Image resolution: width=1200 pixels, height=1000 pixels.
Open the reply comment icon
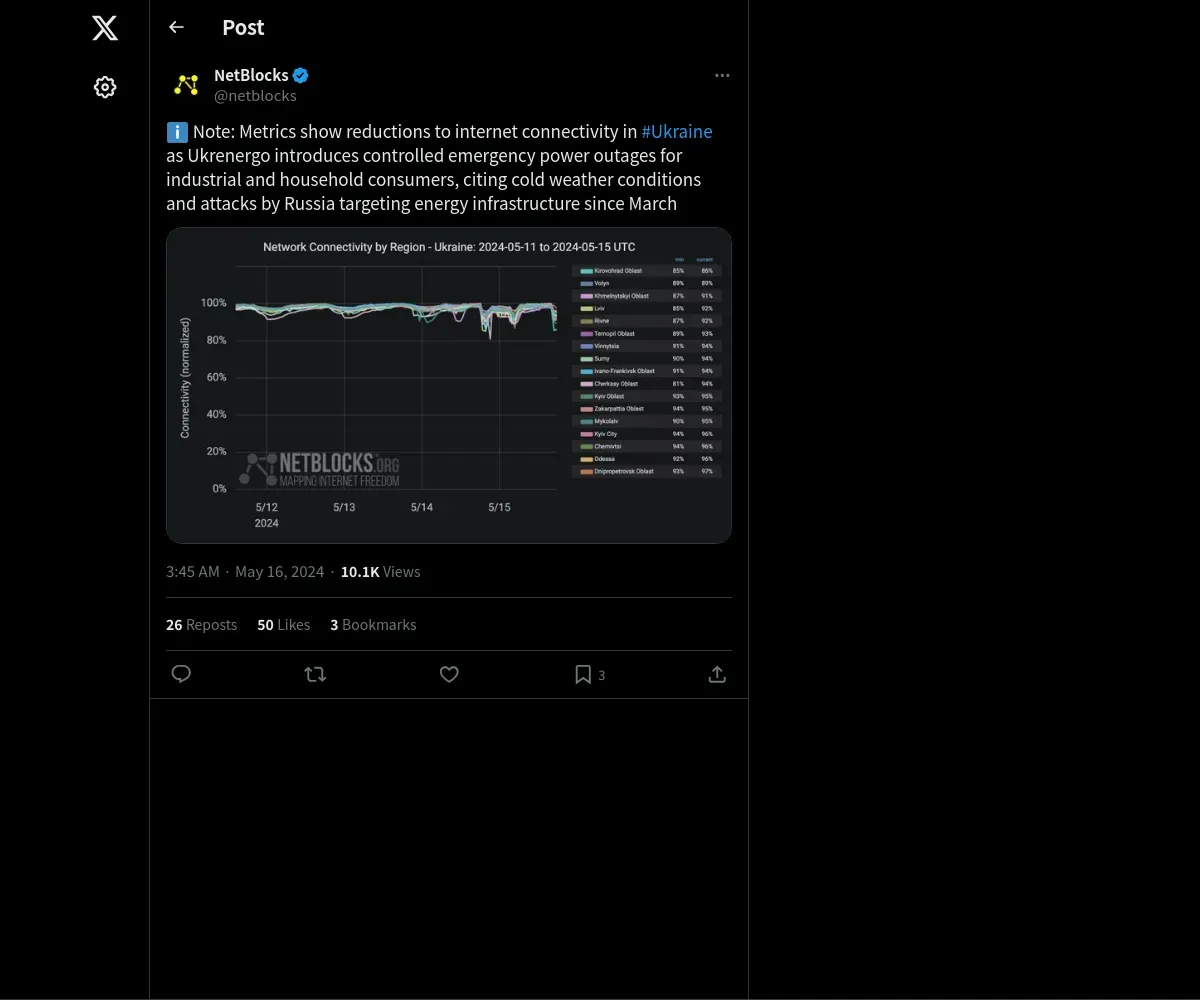[181, 674]
